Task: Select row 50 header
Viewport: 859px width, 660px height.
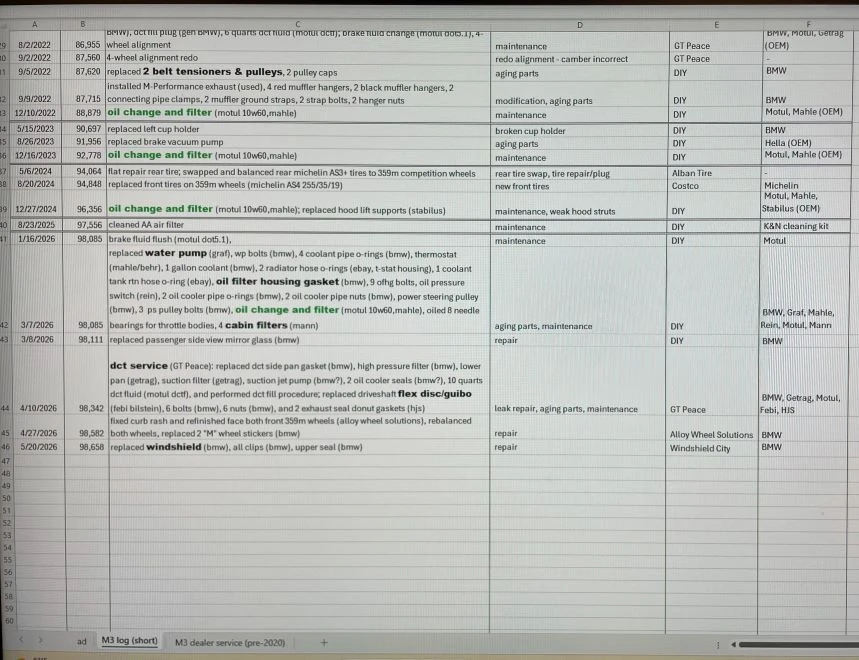Action: point(6,498)
